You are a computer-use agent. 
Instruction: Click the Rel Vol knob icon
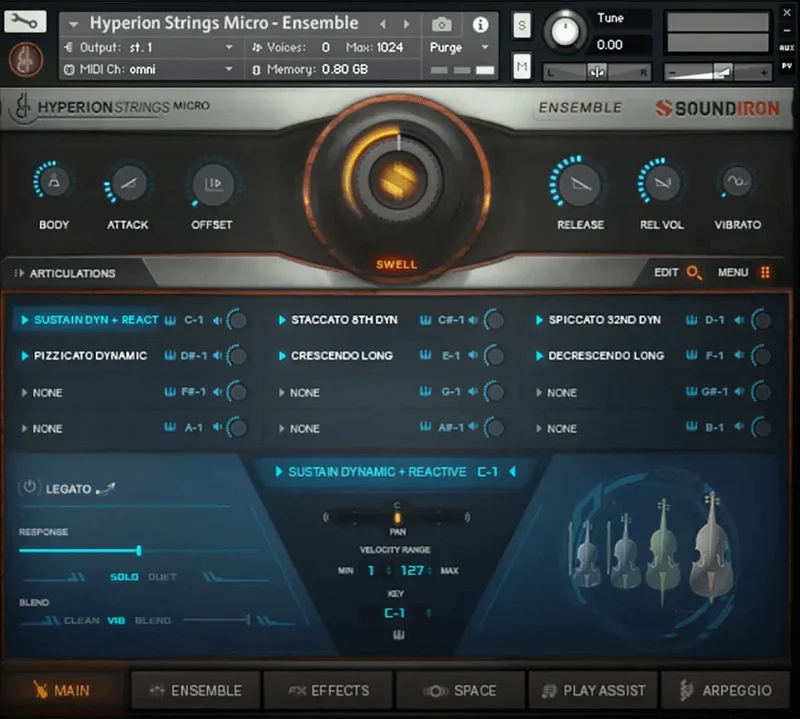click(x=662, y=183)
